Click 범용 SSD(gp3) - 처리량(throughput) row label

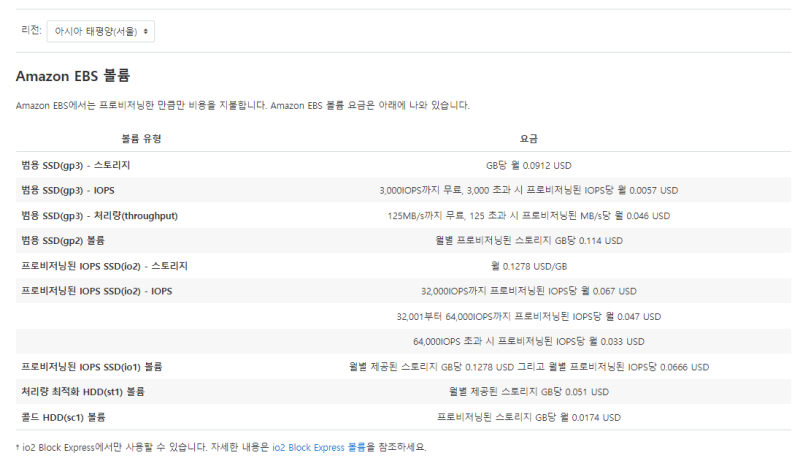99,216
